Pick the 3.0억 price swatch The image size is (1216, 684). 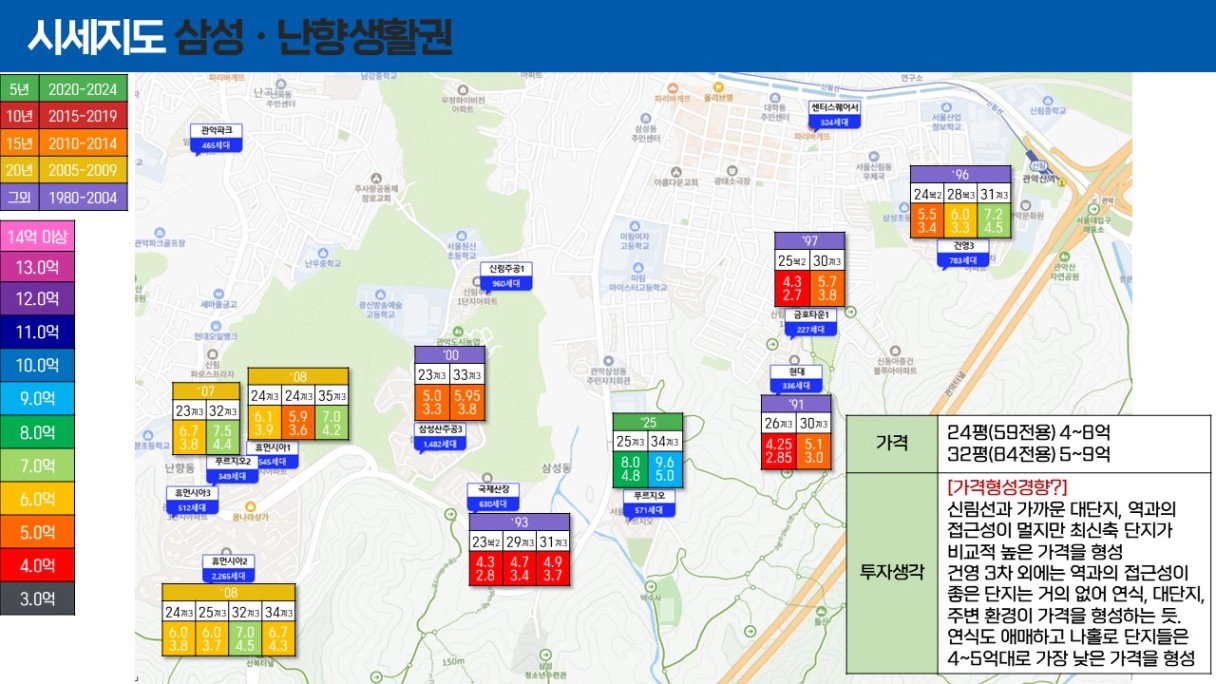click(x=38, y=599)
